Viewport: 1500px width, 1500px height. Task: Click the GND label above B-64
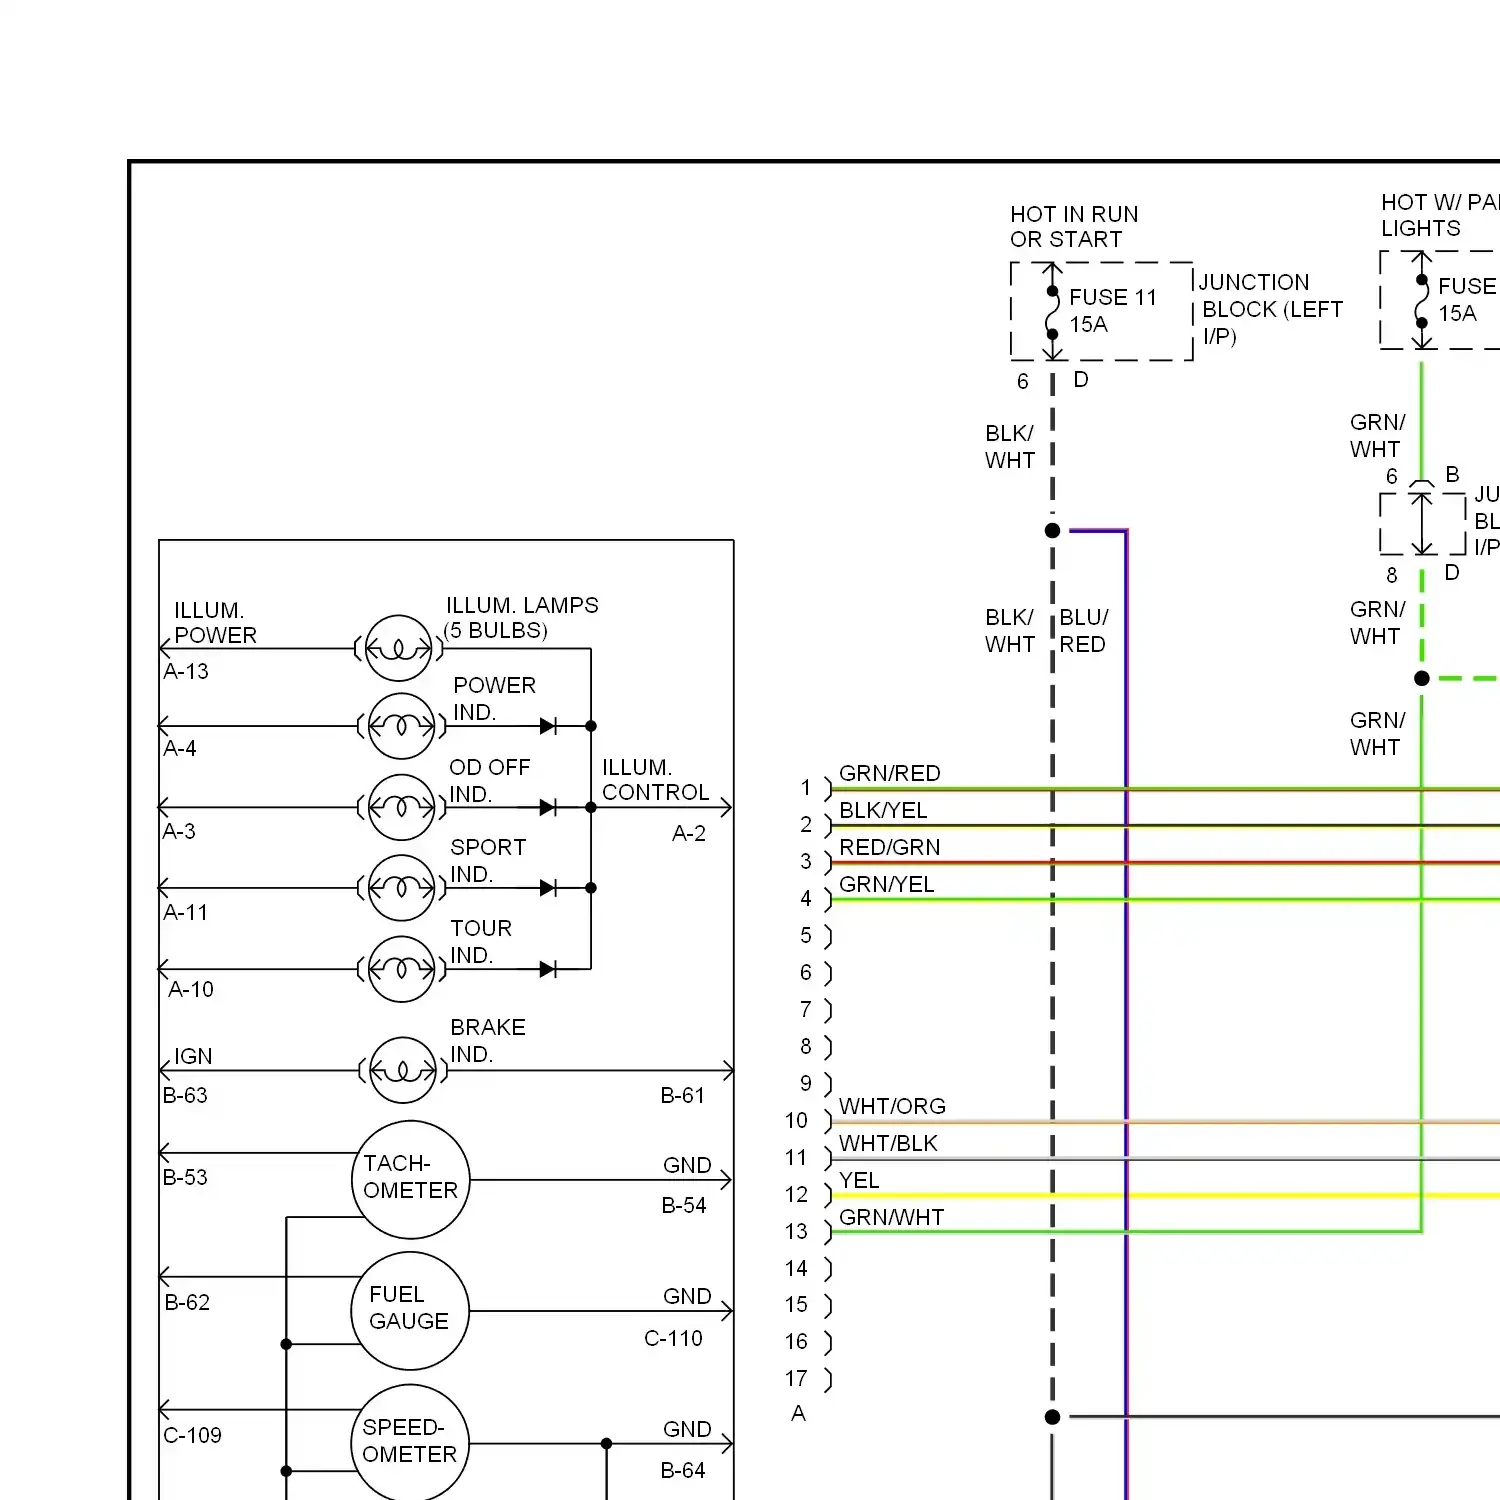tap(687, 1430)
